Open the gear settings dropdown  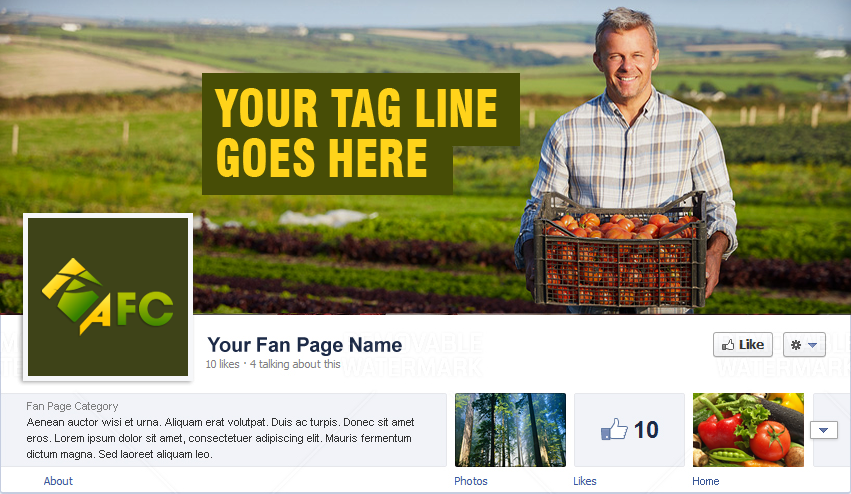click(x=804, y=345)
